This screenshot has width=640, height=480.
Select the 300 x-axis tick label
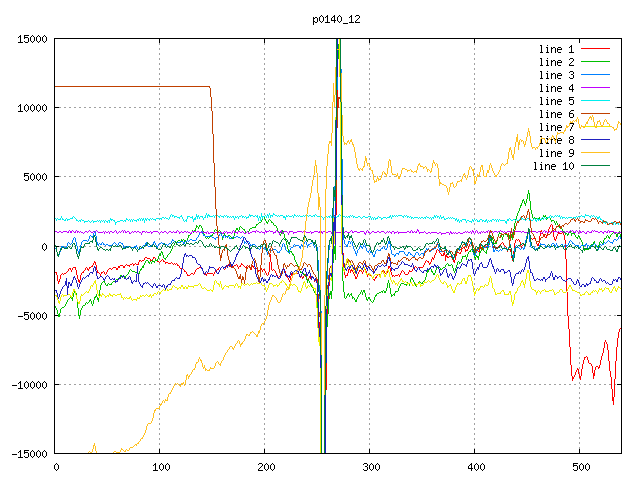pos(370,467)
